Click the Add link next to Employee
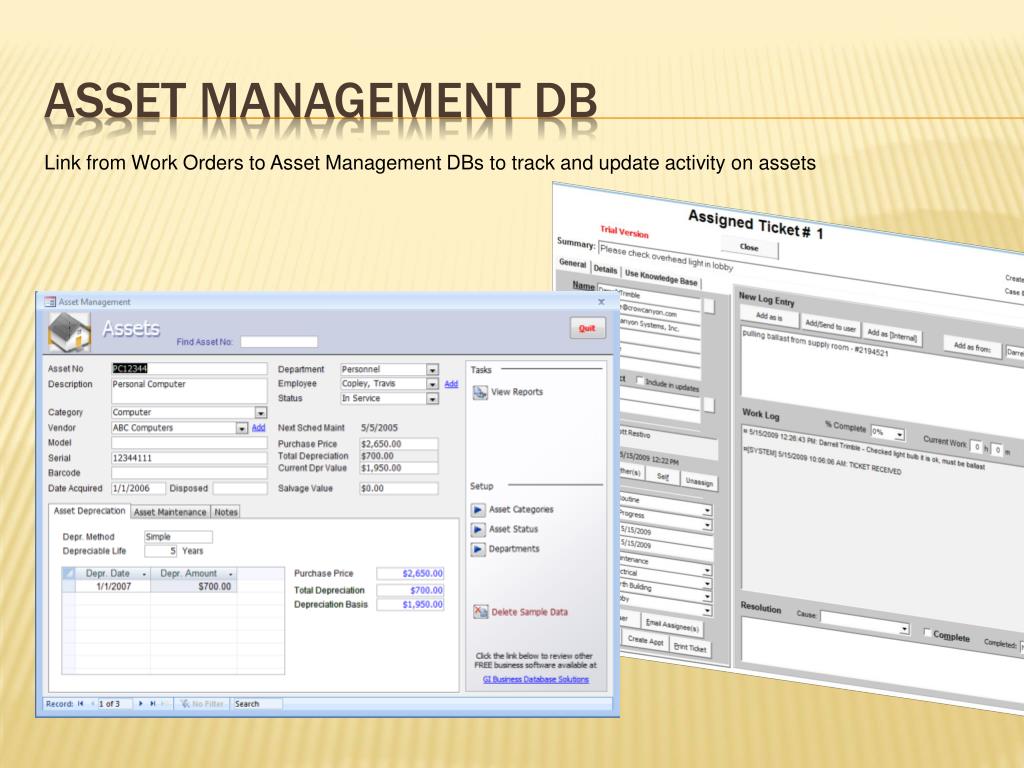The width and height of the screenshot is (1024, 768). 451,384
